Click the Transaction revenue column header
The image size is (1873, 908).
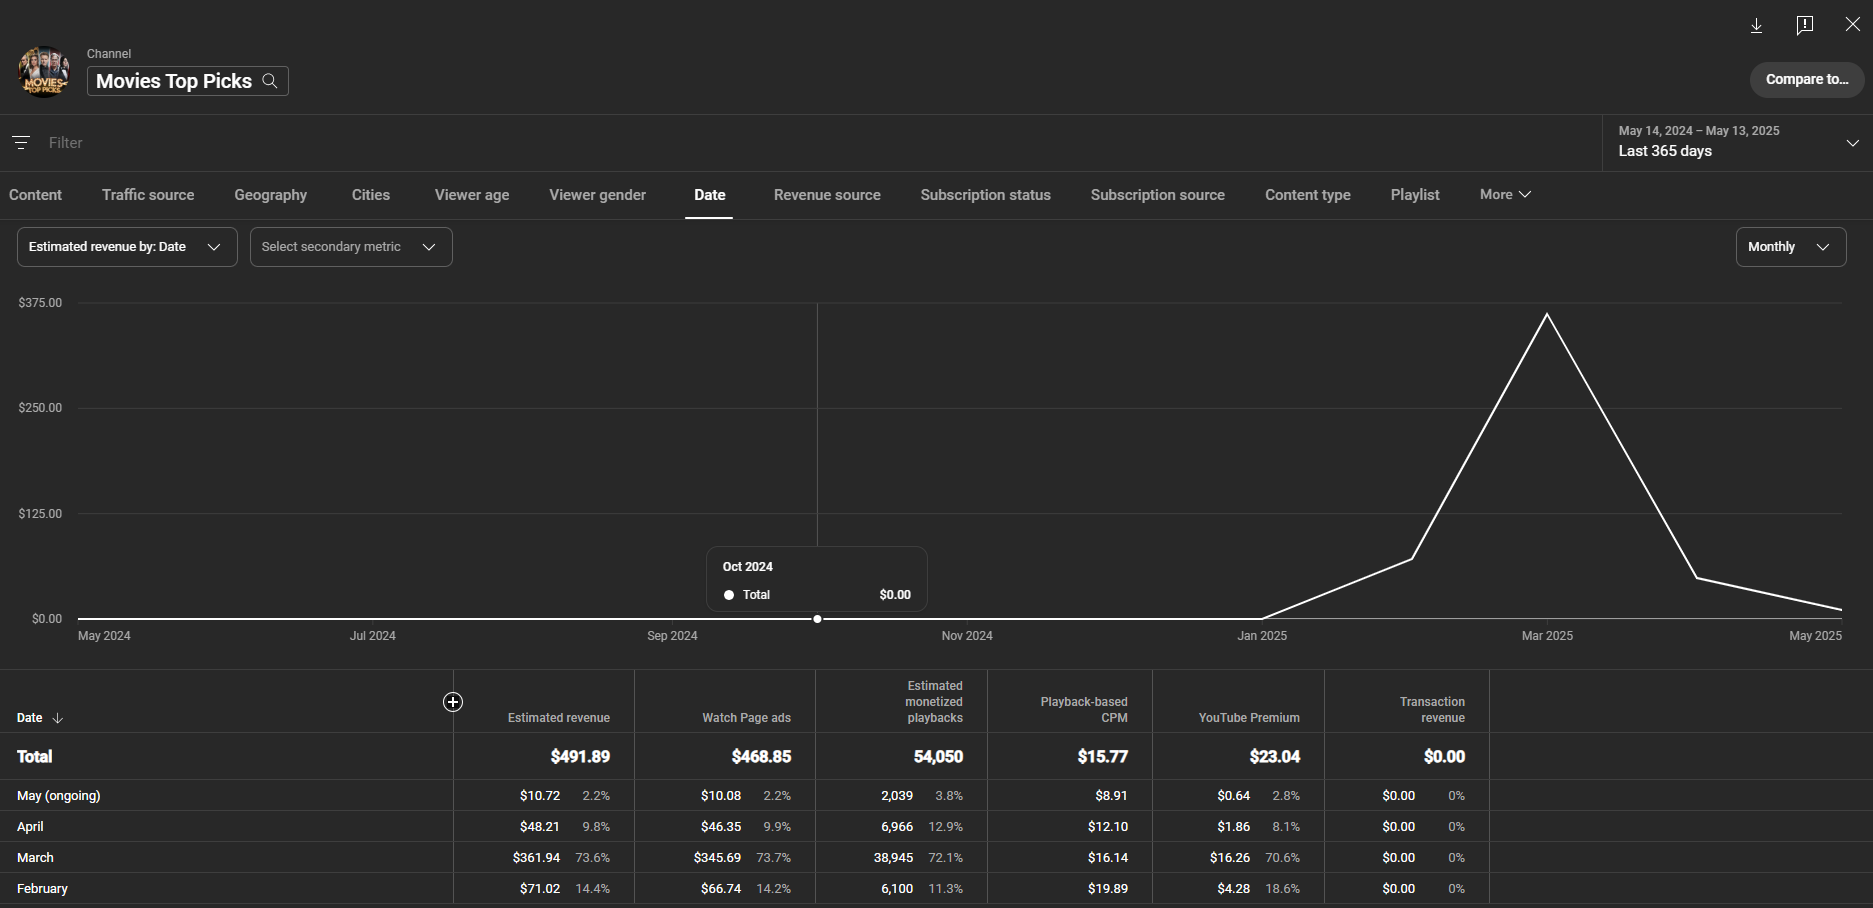pos(1432,710)
